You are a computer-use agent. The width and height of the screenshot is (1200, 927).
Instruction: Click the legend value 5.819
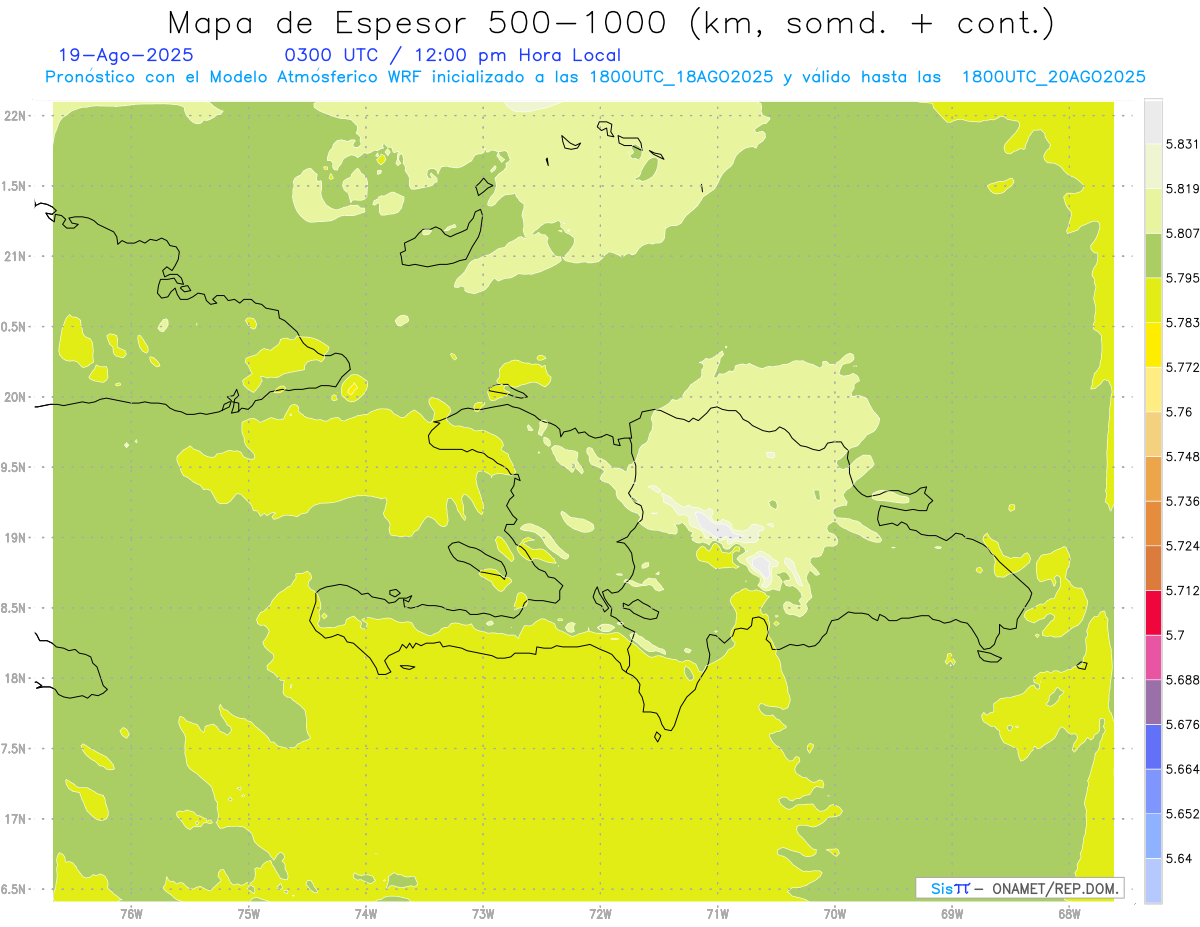coord(1182,189)
